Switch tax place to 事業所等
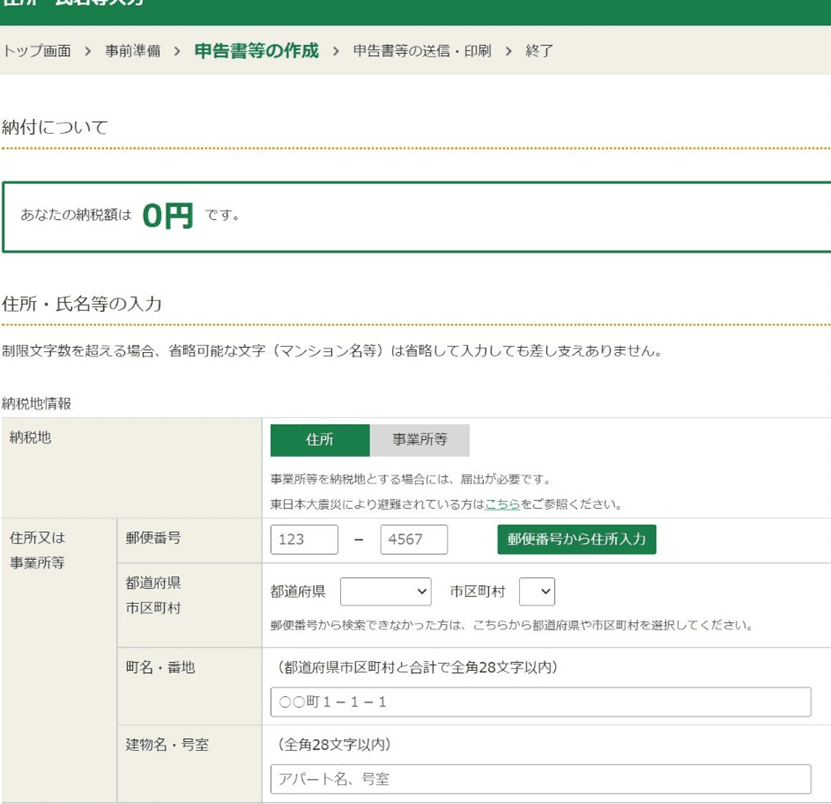Viewport: 831px width, 804px height. (419, 440)
